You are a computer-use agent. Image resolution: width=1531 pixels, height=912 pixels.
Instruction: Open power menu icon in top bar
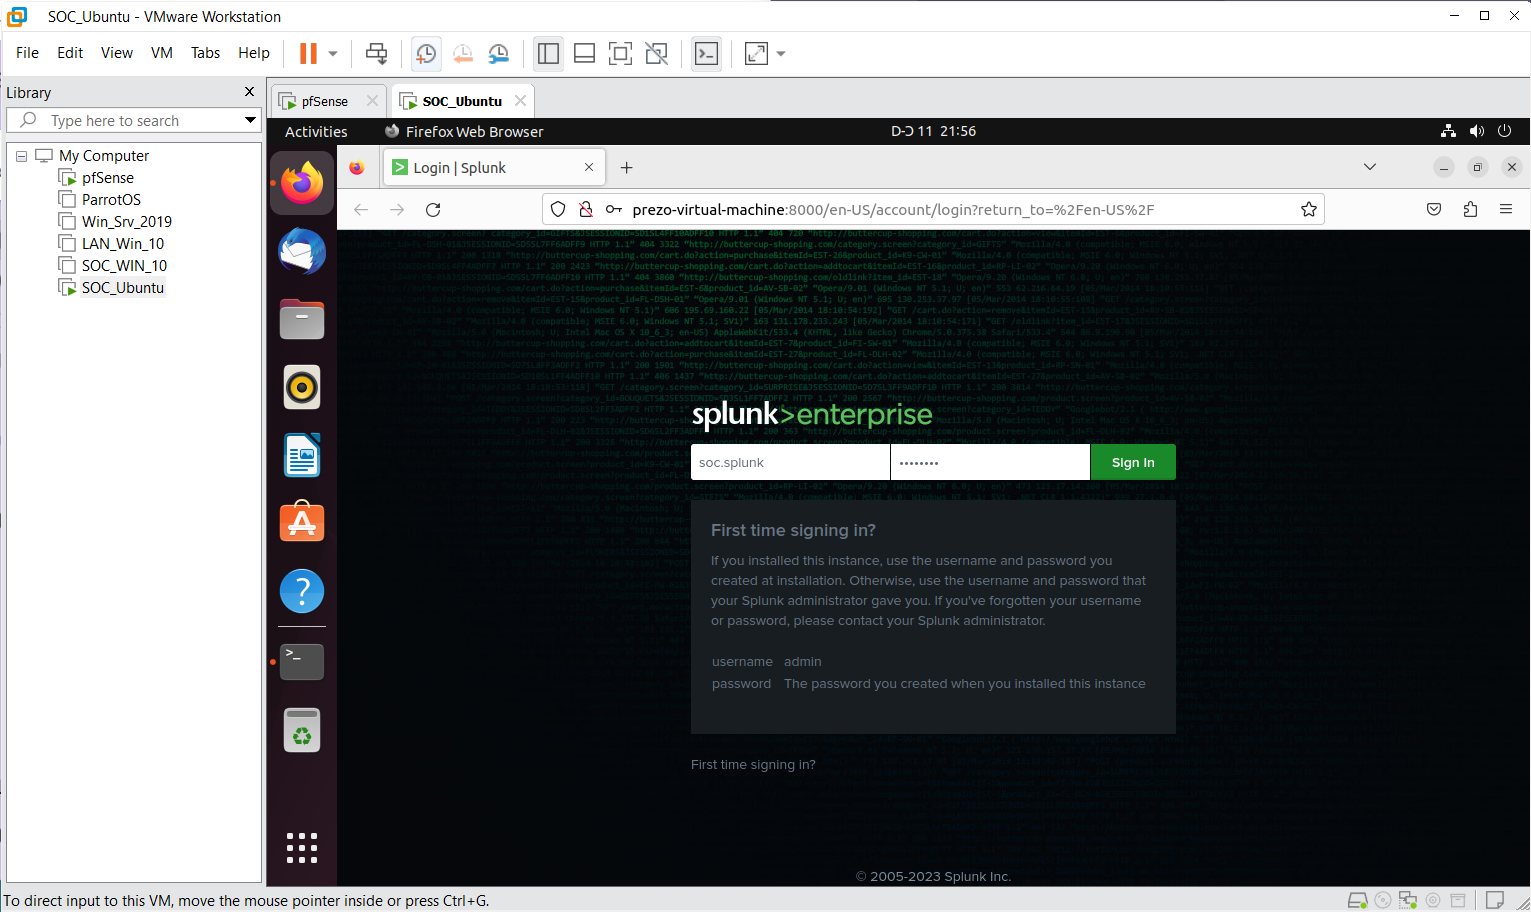(1504, 131)
